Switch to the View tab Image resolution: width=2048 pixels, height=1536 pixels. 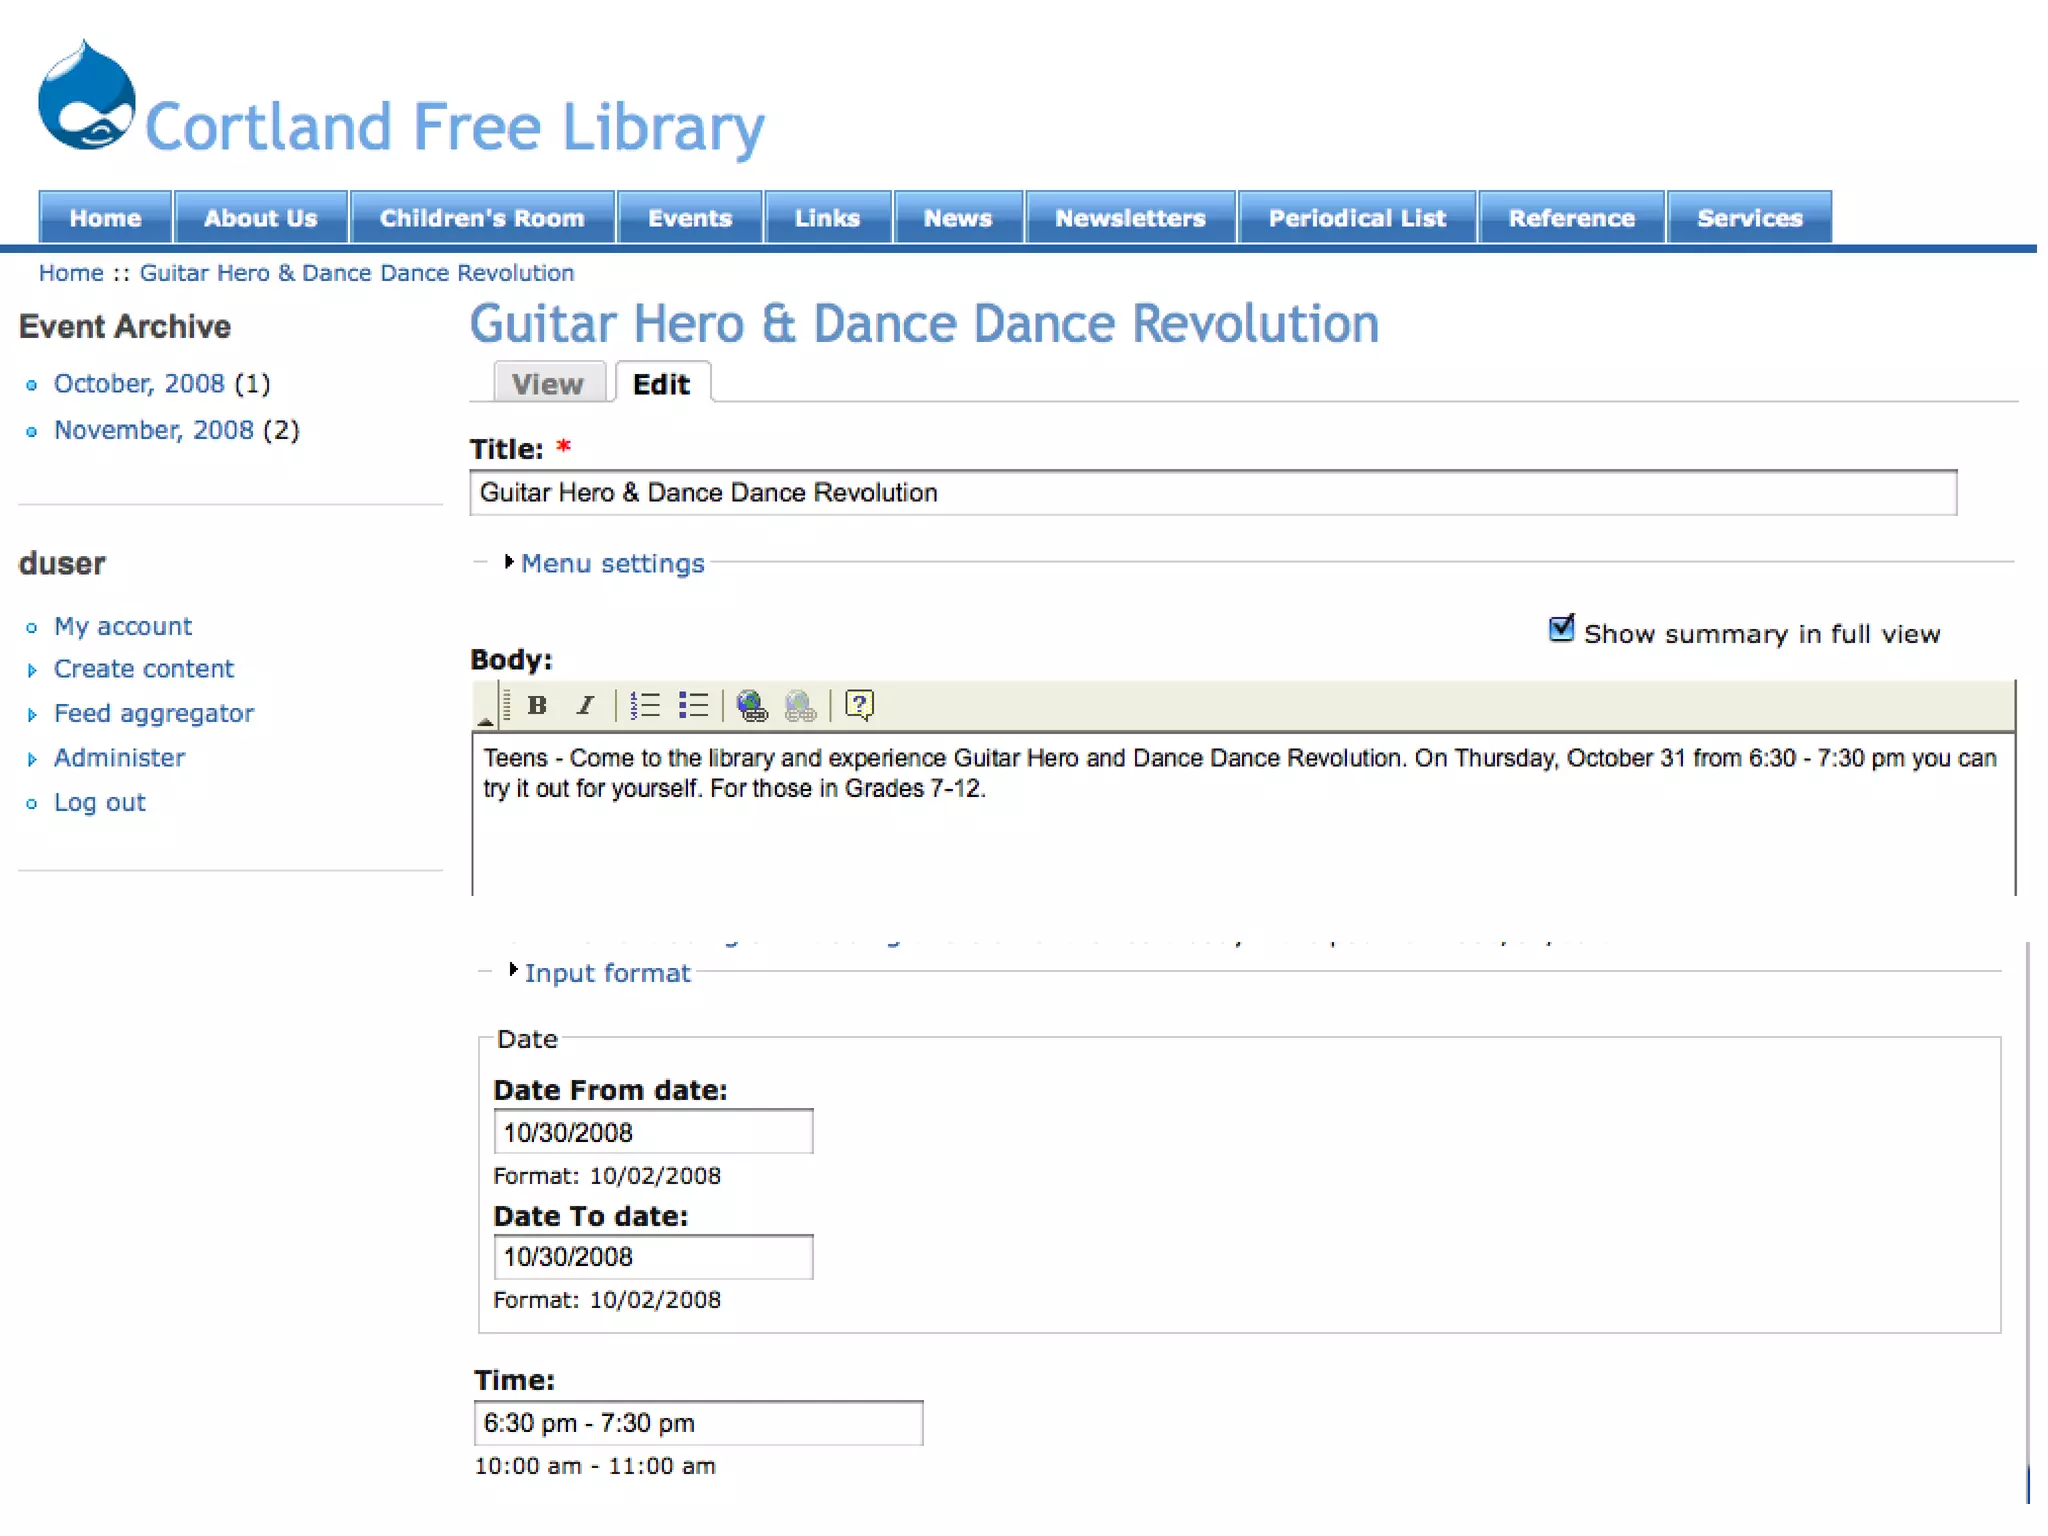pyautogui.click(x=548, y=384)
